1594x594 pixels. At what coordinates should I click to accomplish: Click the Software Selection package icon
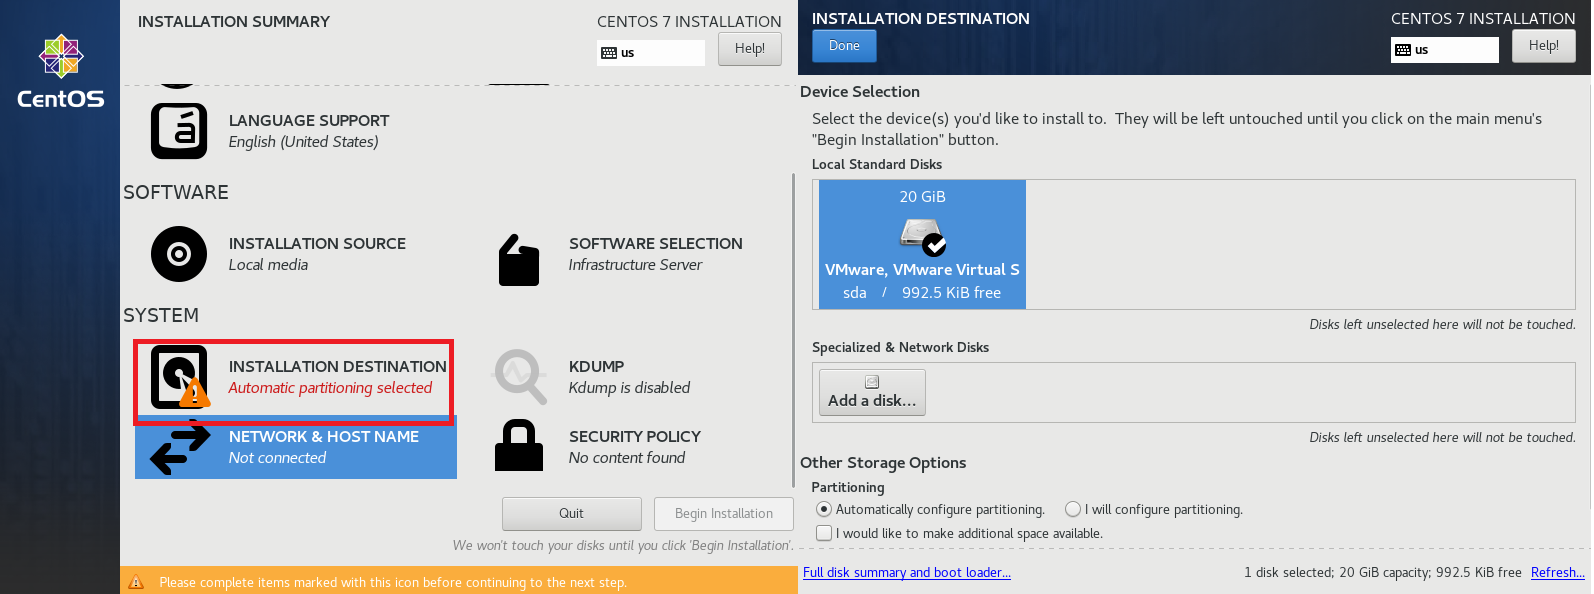[x=519, y=260]
